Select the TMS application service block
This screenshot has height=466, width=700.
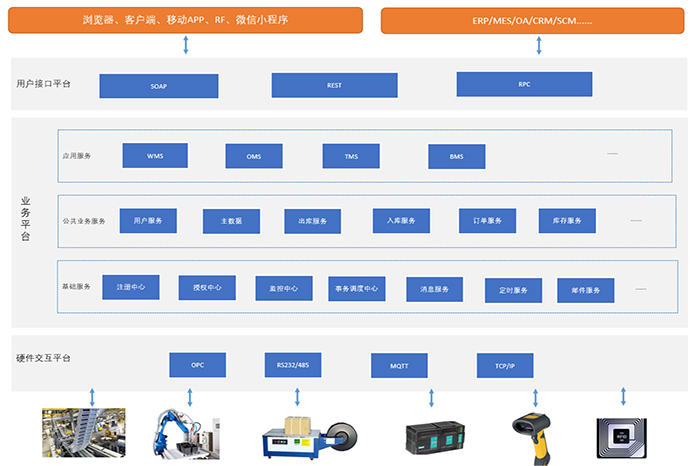pos(351,157)
